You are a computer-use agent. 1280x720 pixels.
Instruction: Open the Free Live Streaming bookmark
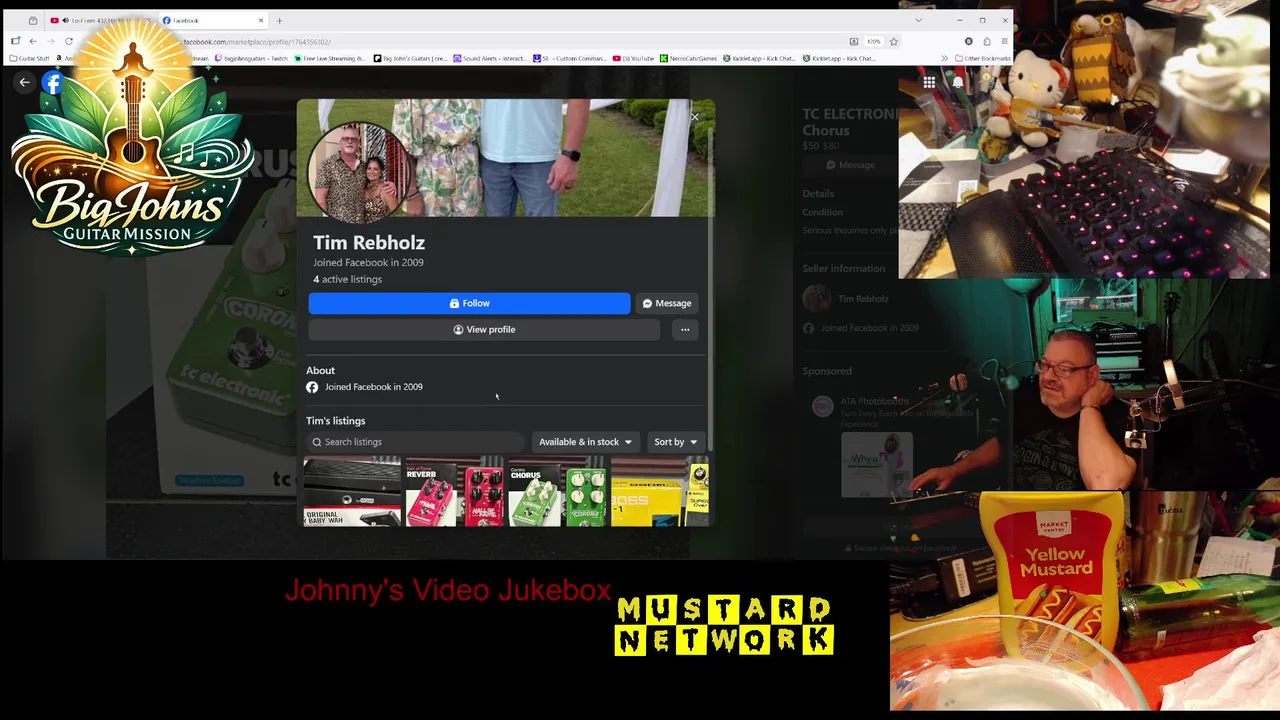(330, 58)
